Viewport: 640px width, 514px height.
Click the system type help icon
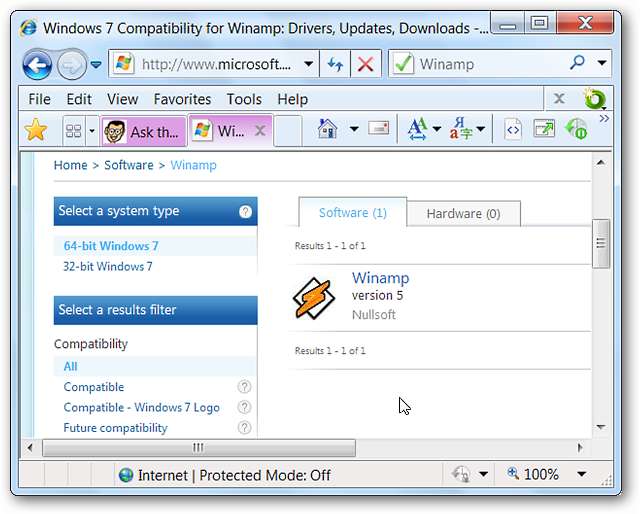point(245,211)
